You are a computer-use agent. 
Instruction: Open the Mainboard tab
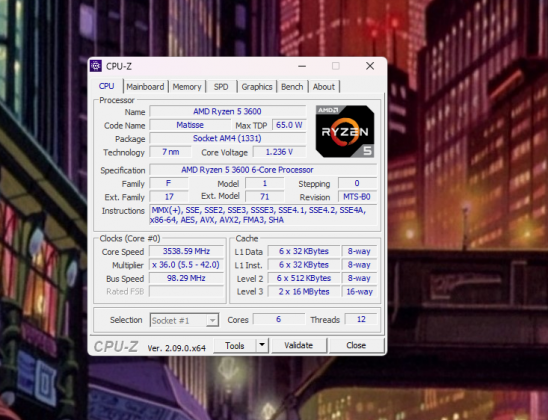145,87
